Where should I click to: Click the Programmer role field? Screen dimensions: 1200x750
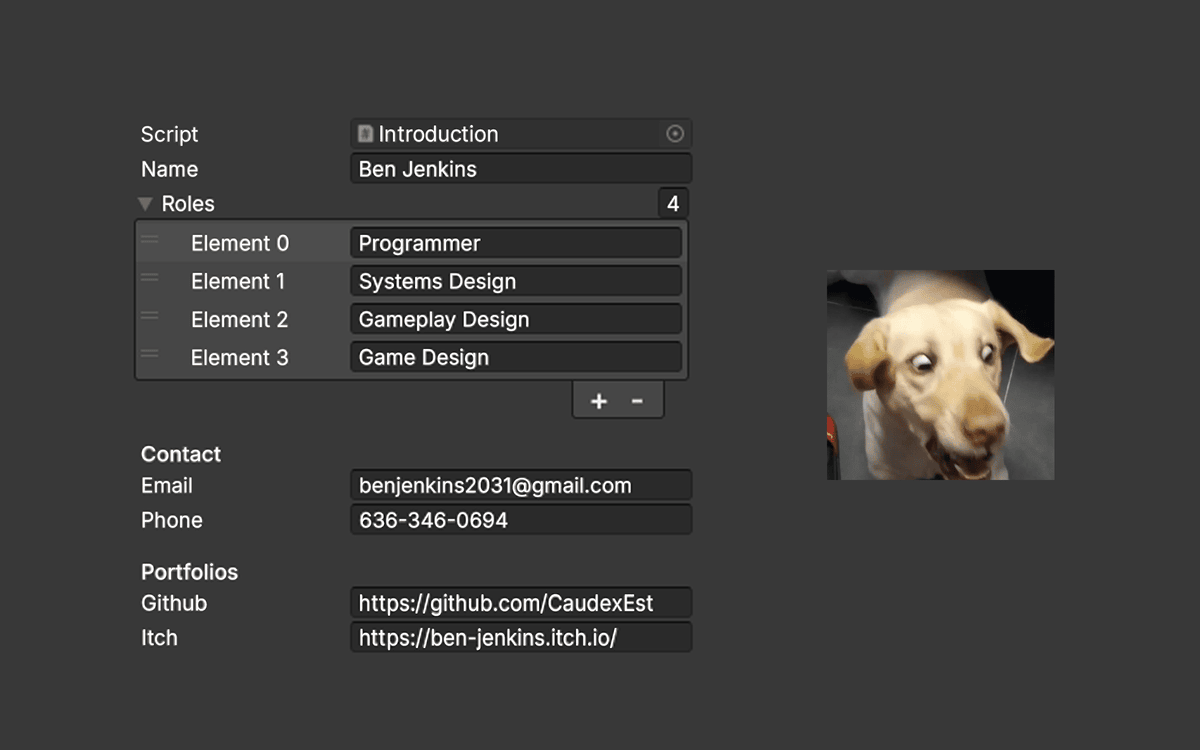[x=516, y=243]
